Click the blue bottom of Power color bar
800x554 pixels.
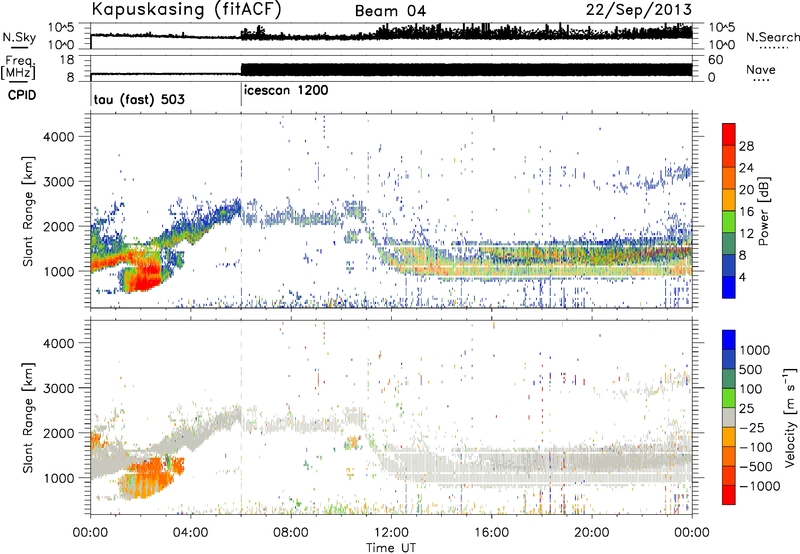pyautogui.click(x=729, y=287)
